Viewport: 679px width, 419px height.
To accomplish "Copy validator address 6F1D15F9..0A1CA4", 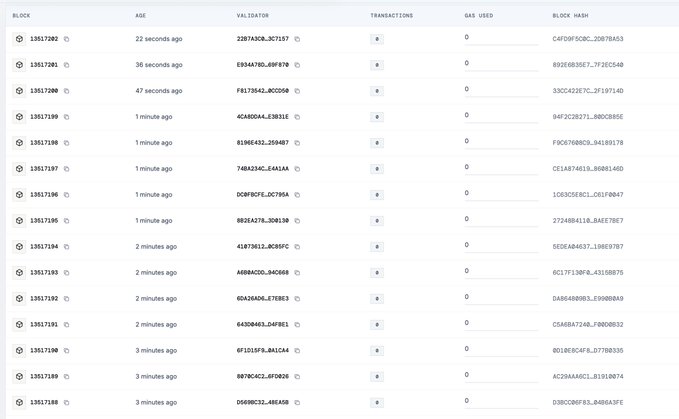I will click(x=297, y=351).
